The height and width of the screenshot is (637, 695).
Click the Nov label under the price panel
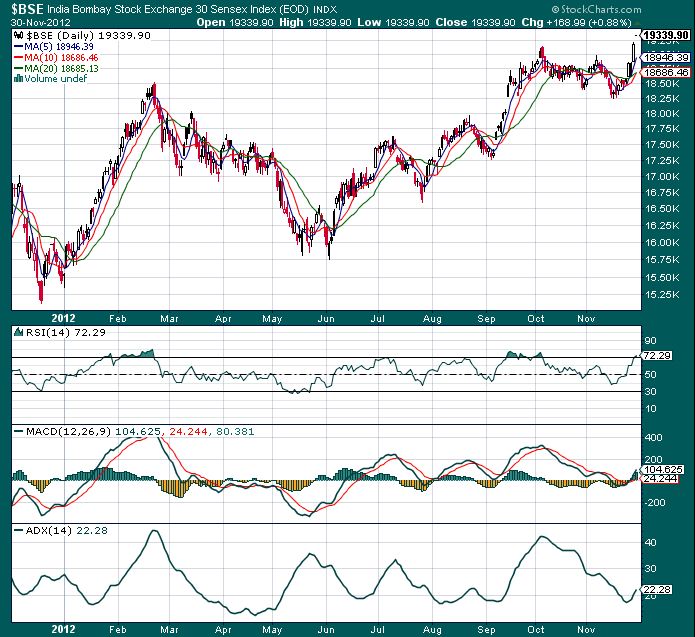click(586, 319)
